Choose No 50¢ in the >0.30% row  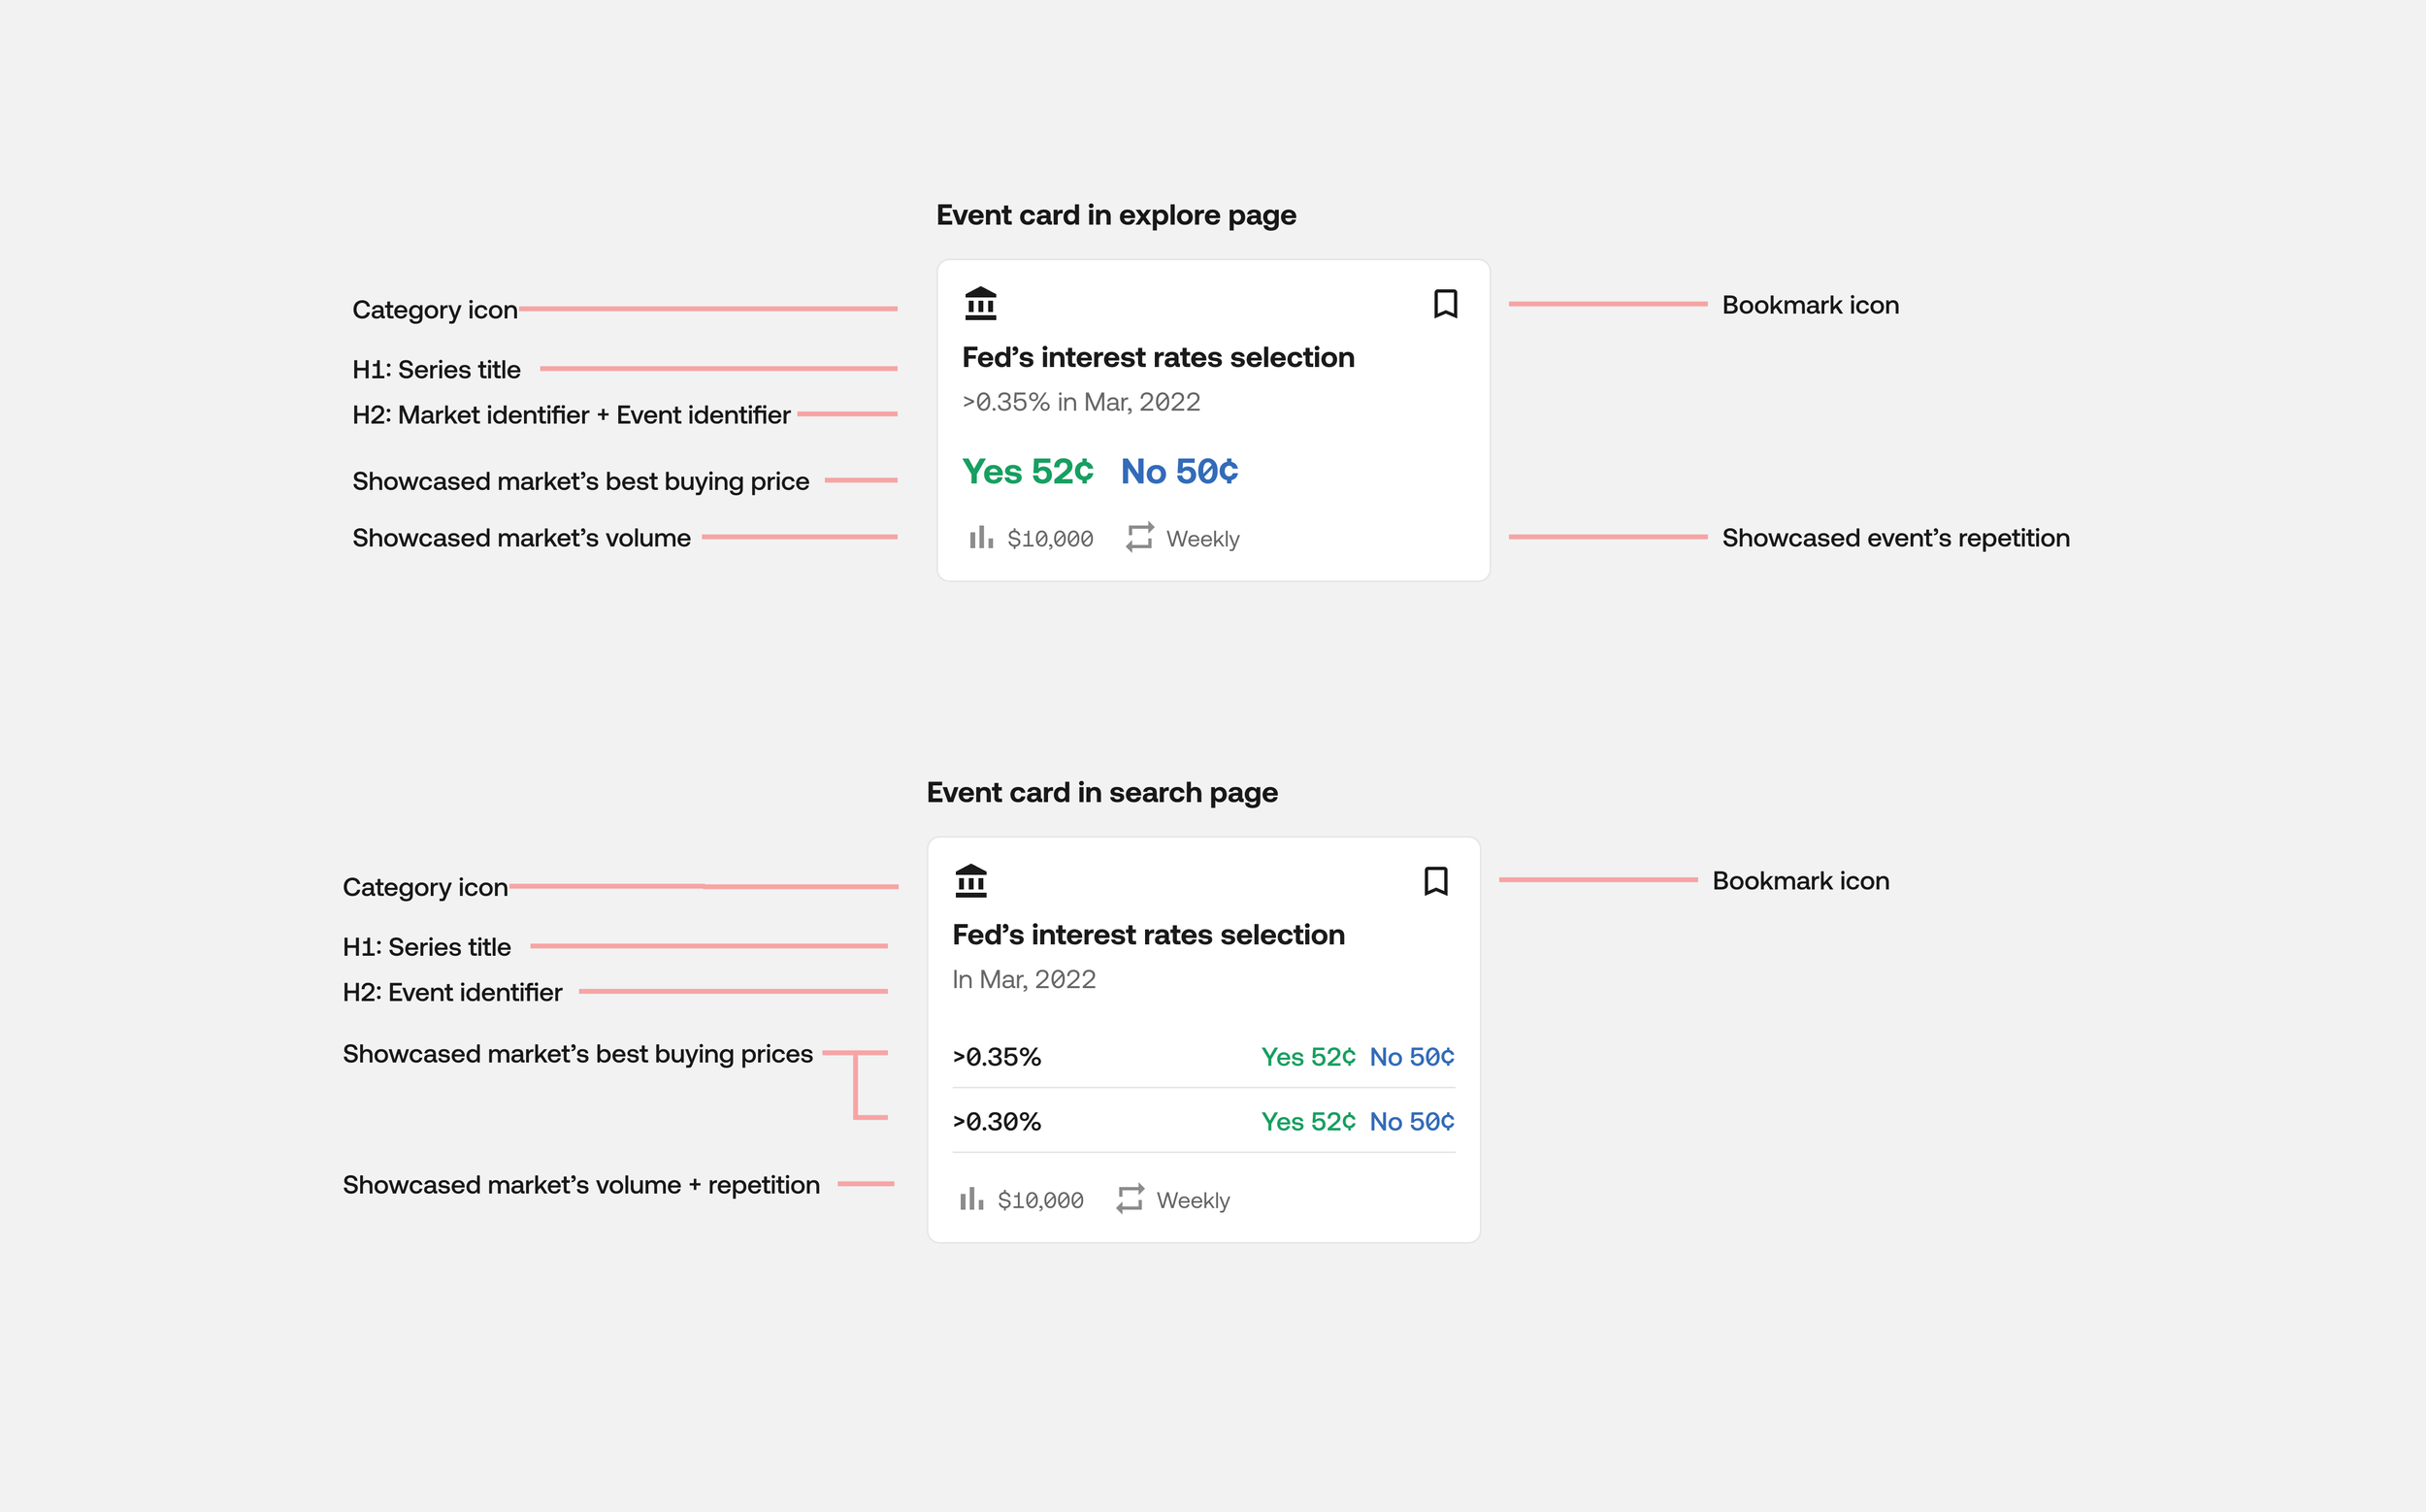(1411, 1122)
